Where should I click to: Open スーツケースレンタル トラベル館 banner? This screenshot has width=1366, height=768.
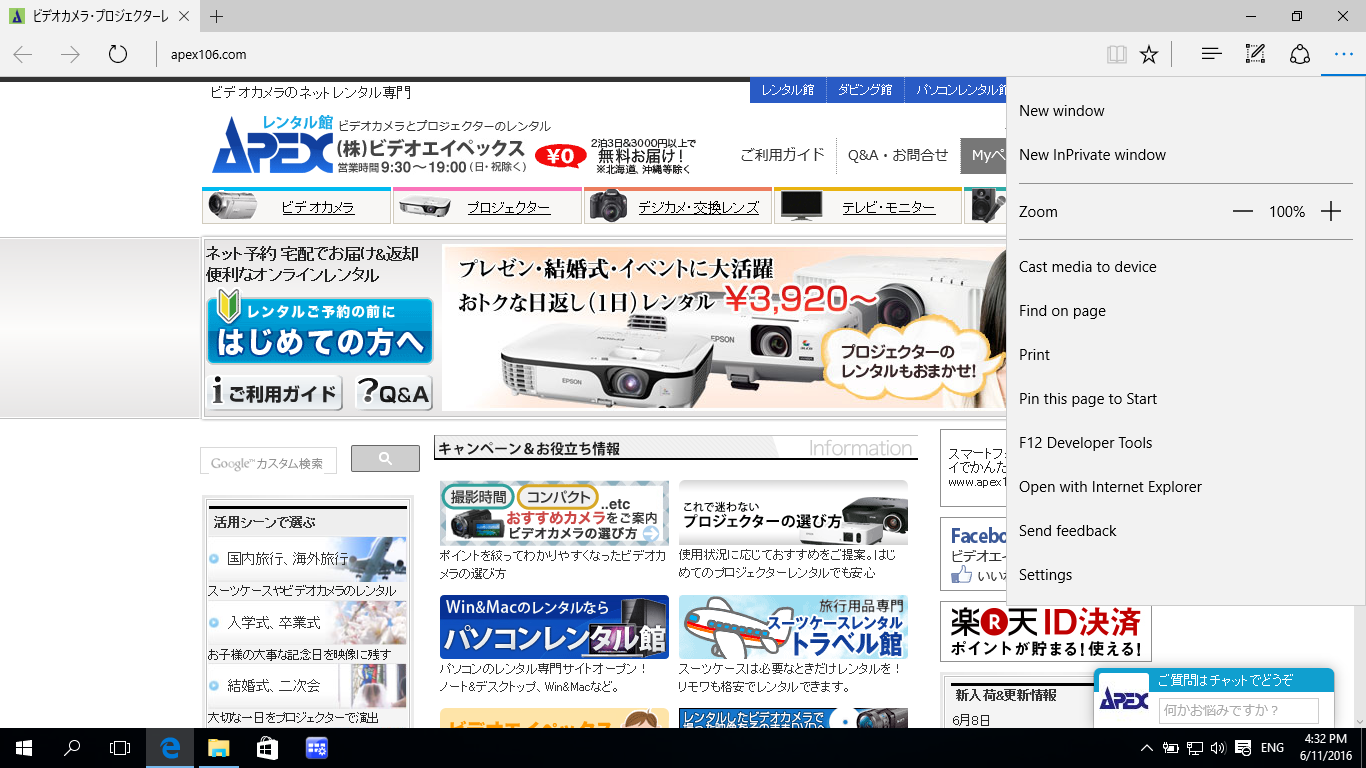793,627
